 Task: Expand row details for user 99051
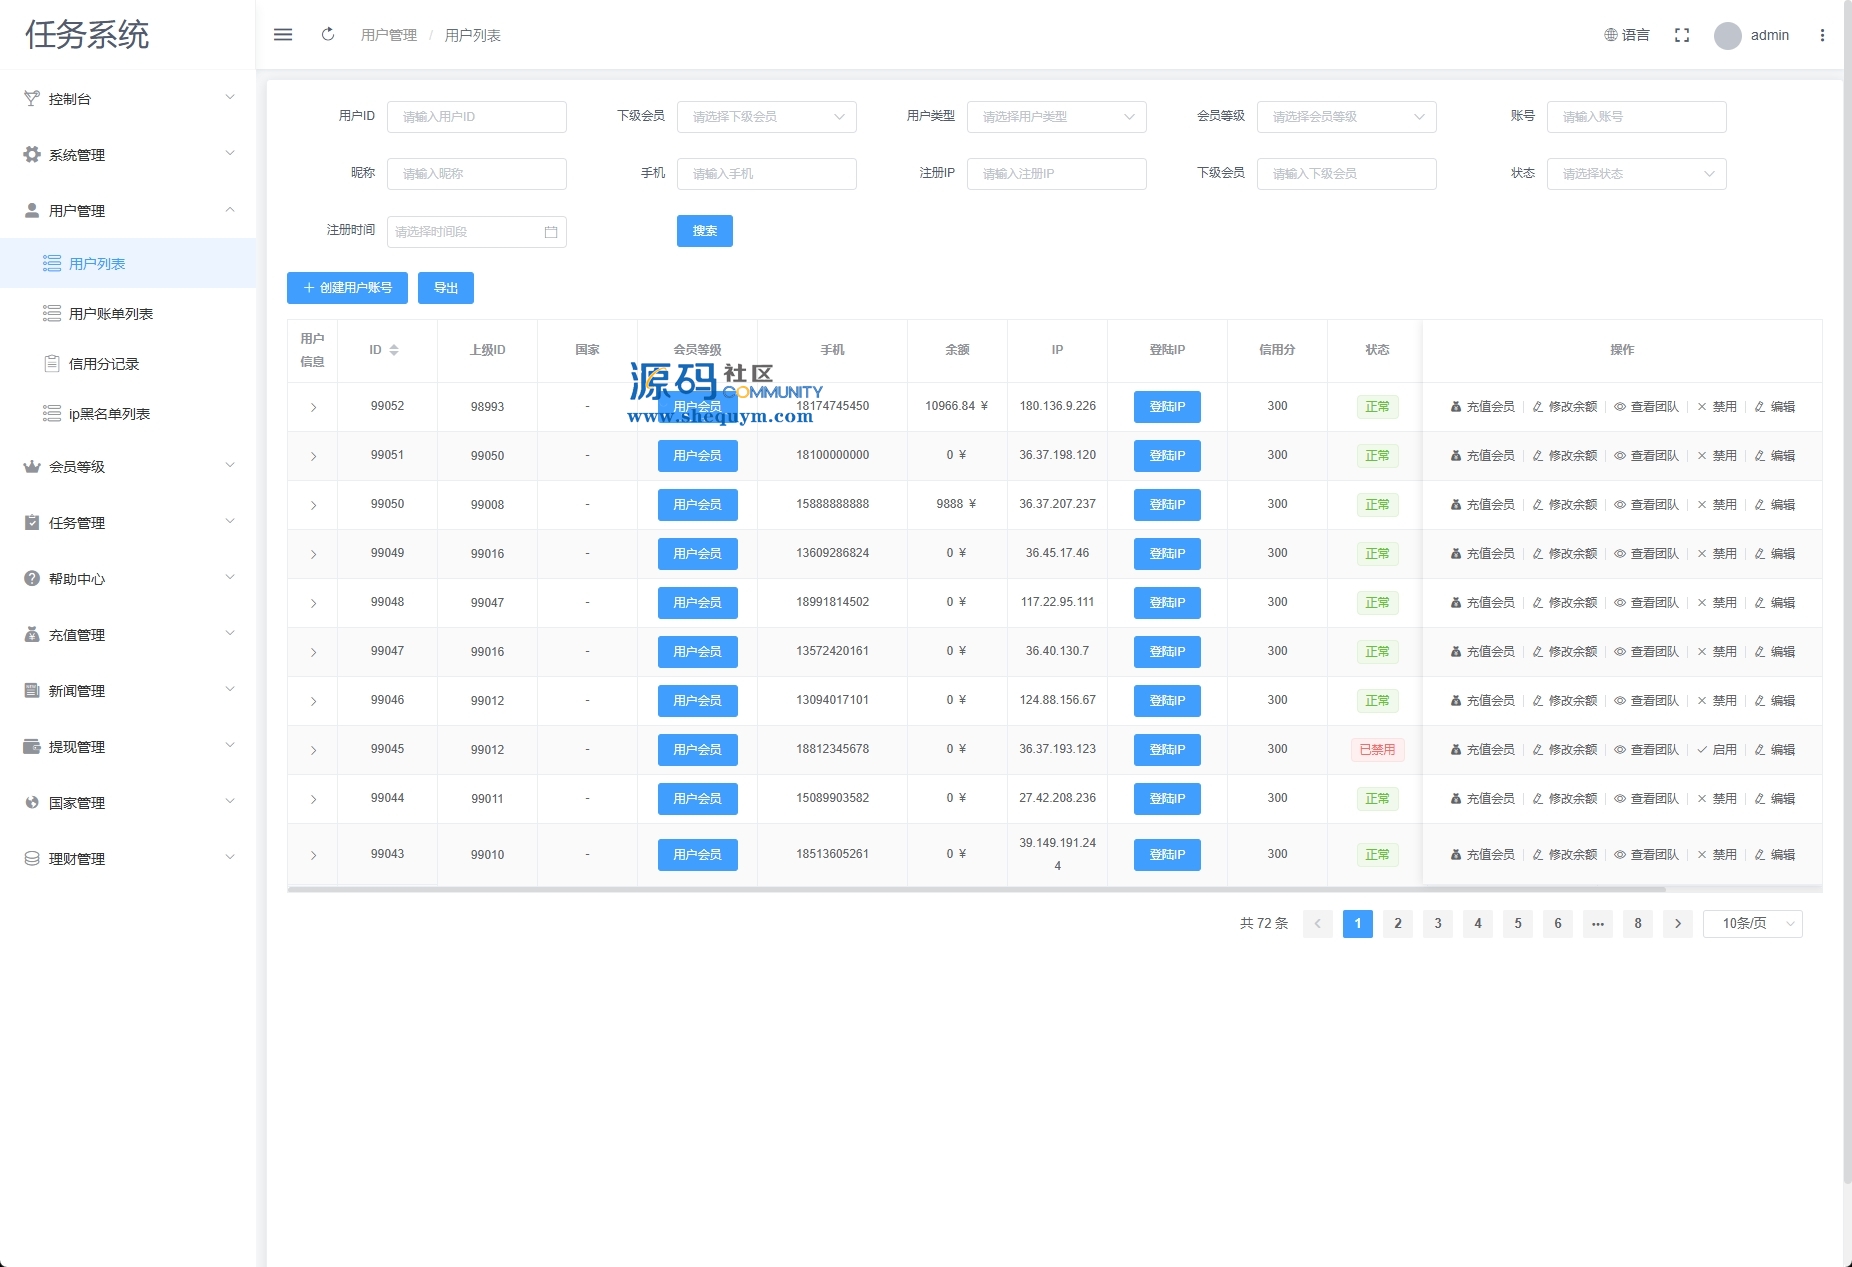[x=313, y=456]
